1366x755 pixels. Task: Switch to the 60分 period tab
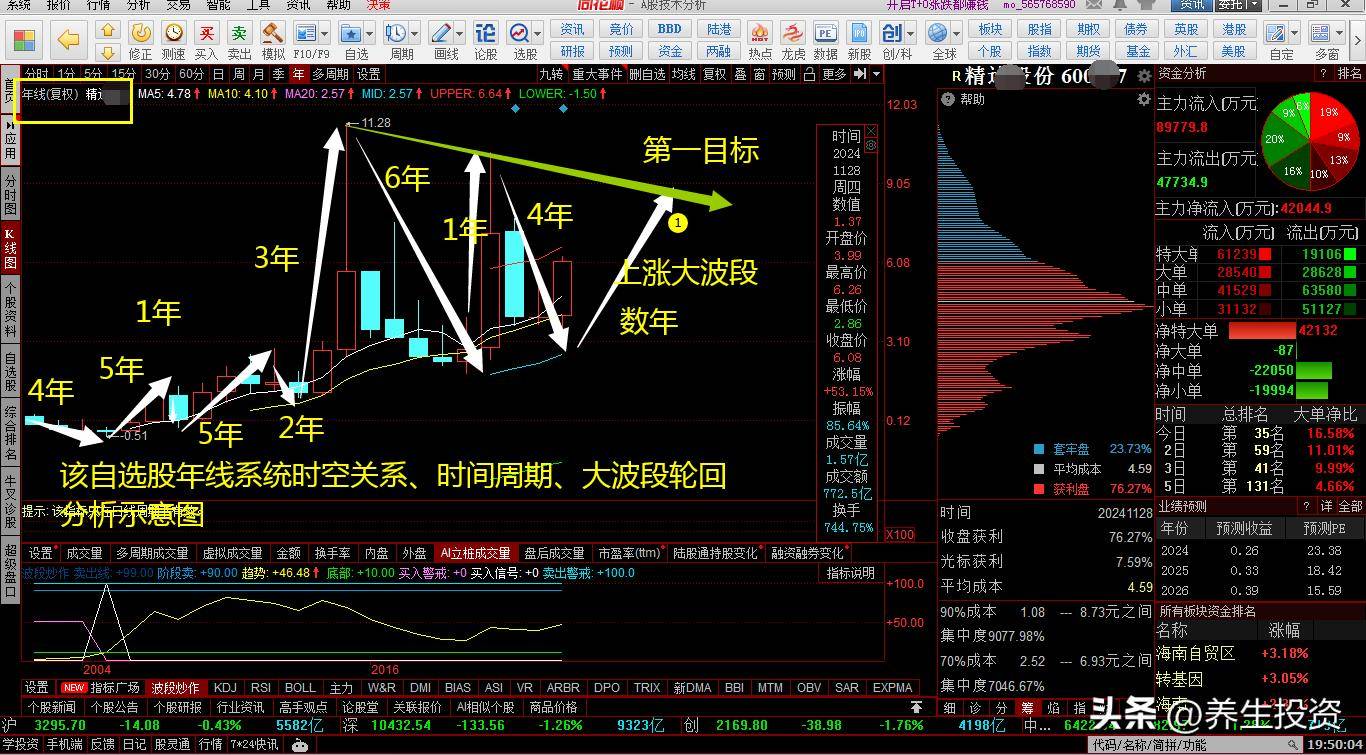(x=190, y=74)
